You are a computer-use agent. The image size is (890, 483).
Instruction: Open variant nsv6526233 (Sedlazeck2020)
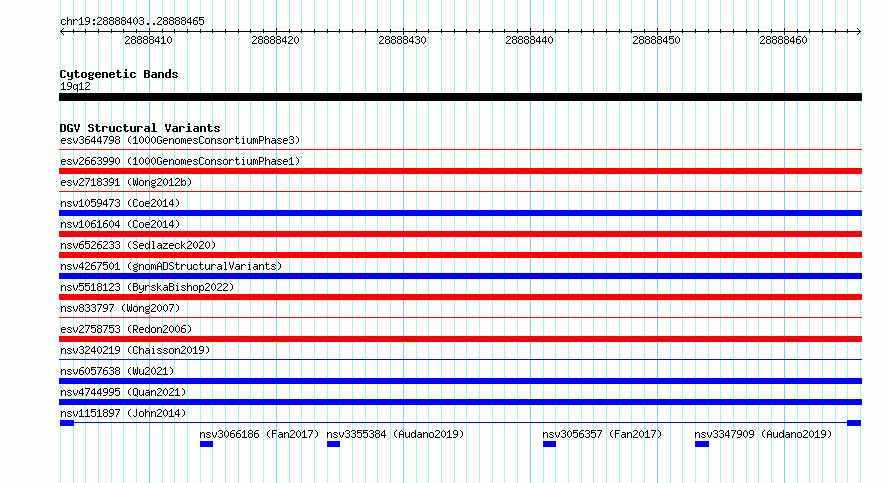[138, 245]
